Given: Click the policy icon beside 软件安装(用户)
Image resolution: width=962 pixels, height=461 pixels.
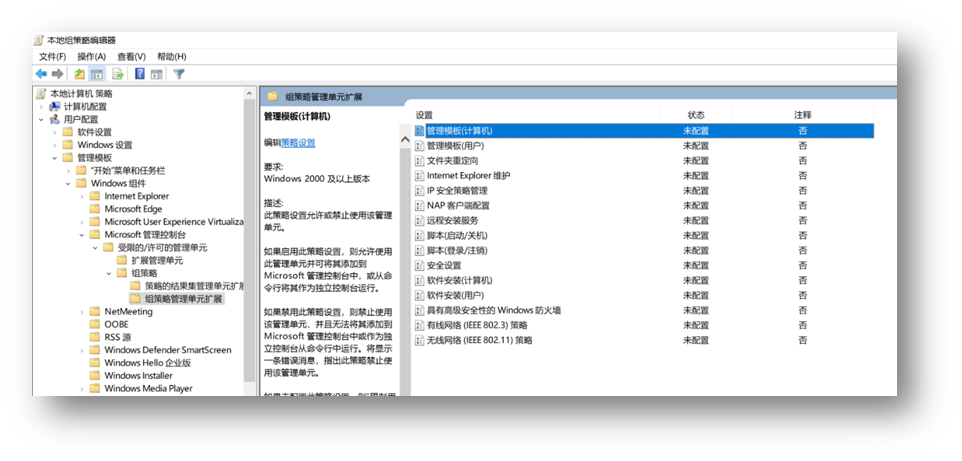Looking at the screenshot, I should (420, 295).
